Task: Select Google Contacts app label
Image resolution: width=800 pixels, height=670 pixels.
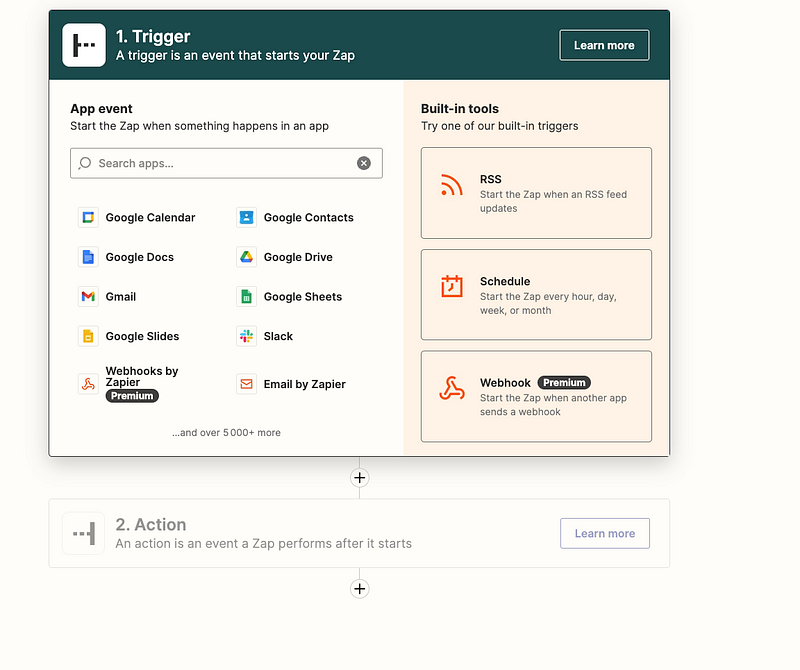Action: (x=309, y=217)
